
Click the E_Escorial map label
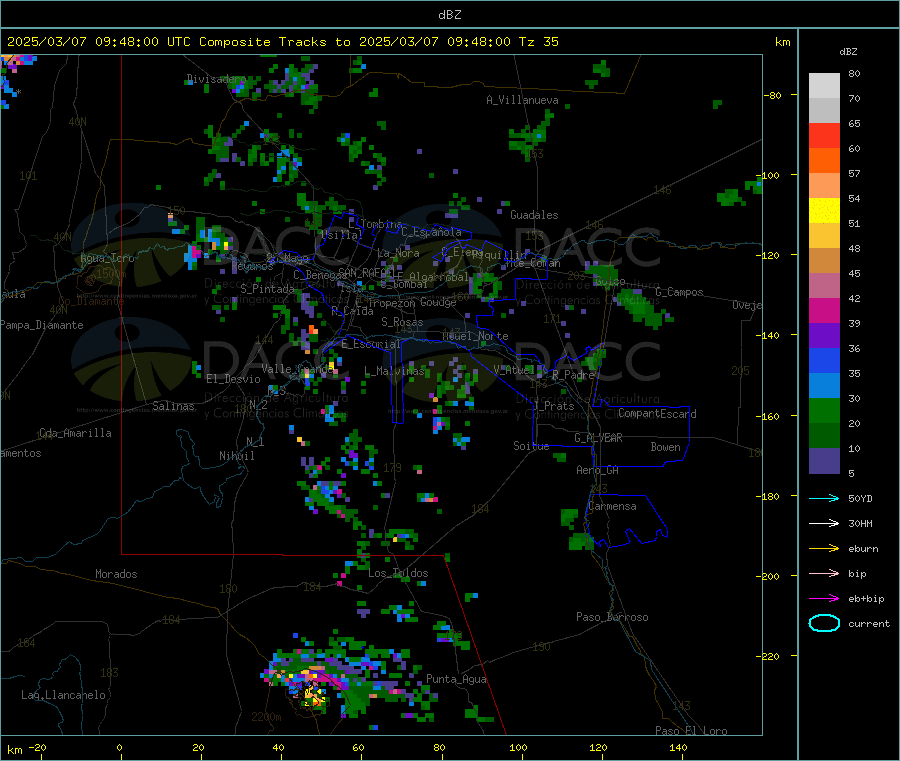click(x=371, y=344)
